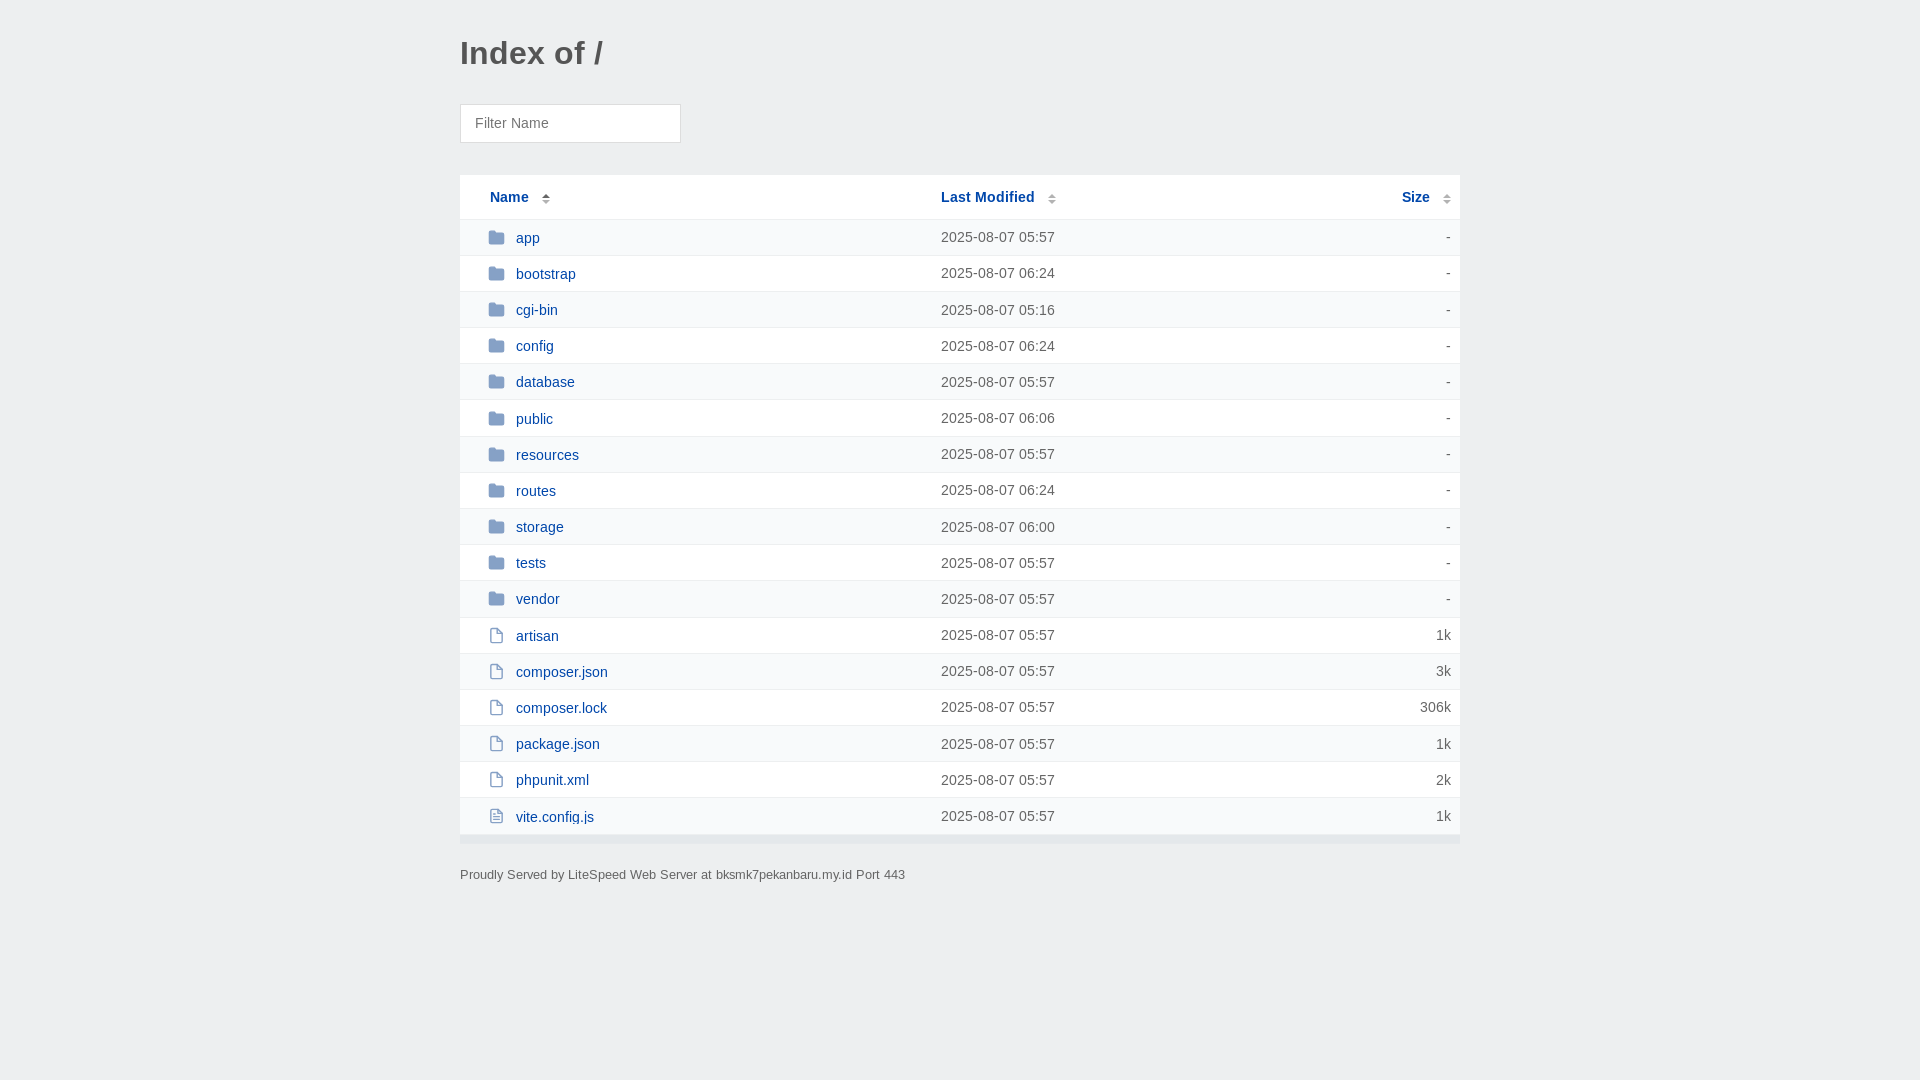
Task: Click the artisan file icon
Action: (496, 636)
